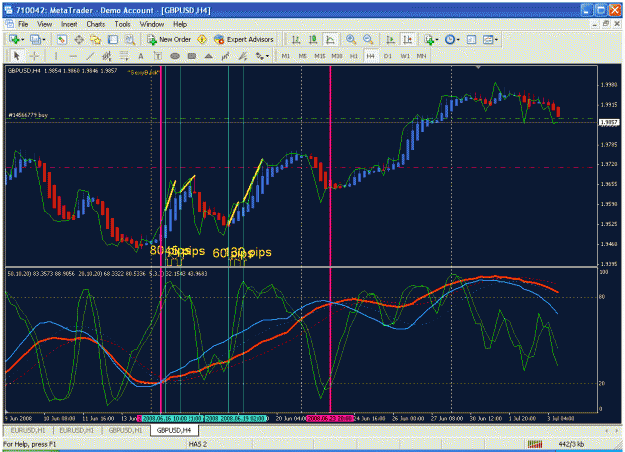The width and height of the screenshot is (625, 452).
Task: Select the Fibonacci Retracement tool
Action: pyautogui.click(x=124, y=56)
